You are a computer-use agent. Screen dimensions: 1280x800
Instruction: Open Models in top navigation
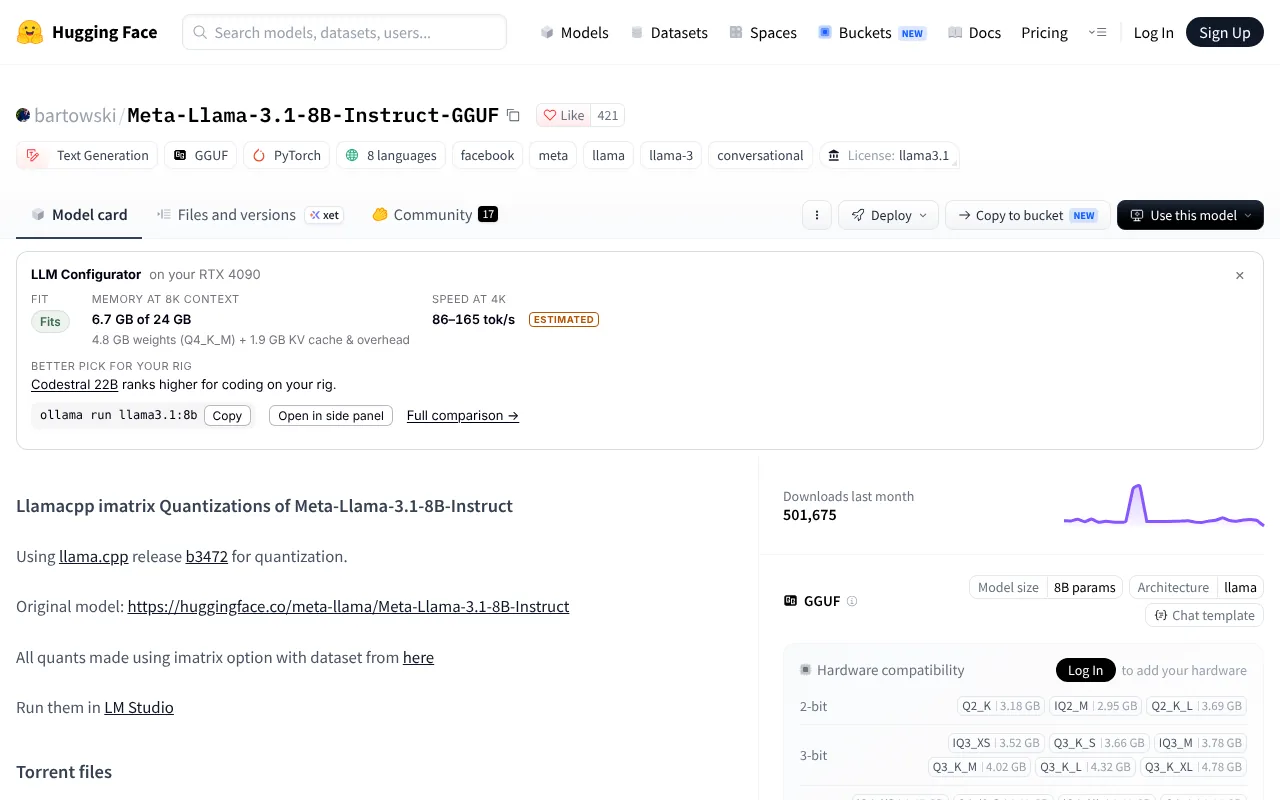(575, 32)
